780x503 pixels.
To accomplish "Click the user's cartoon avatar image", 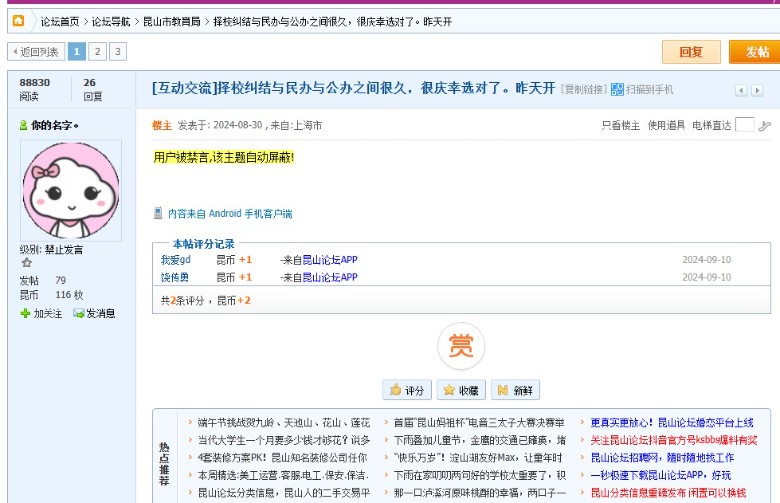I will (x=70, y=190).
